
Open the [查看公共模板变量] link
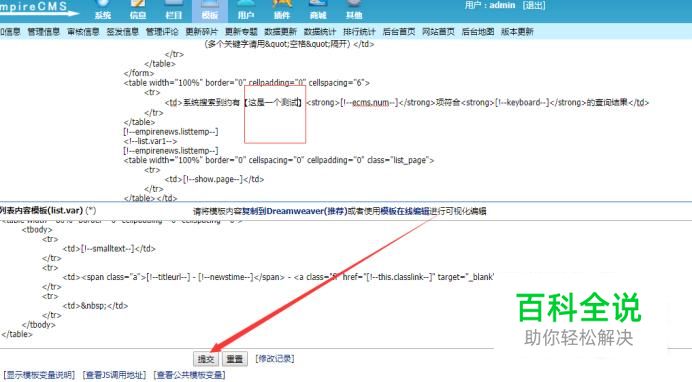coord(190,375)
